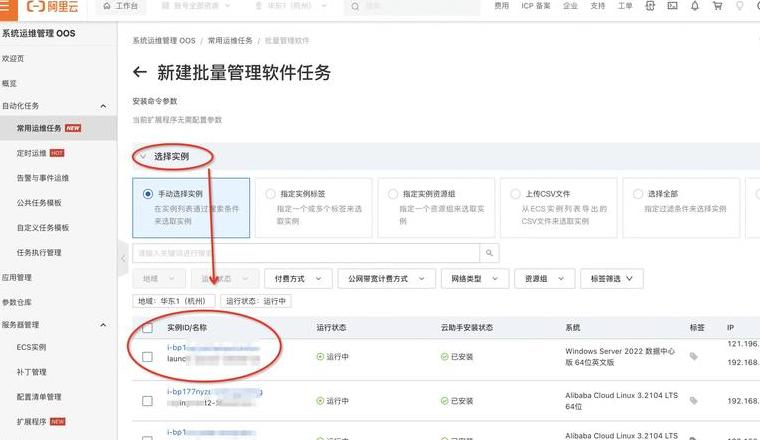Open the Cloud Shell terminal icon
The image size is (760, 440).
(x=672, y=6)
